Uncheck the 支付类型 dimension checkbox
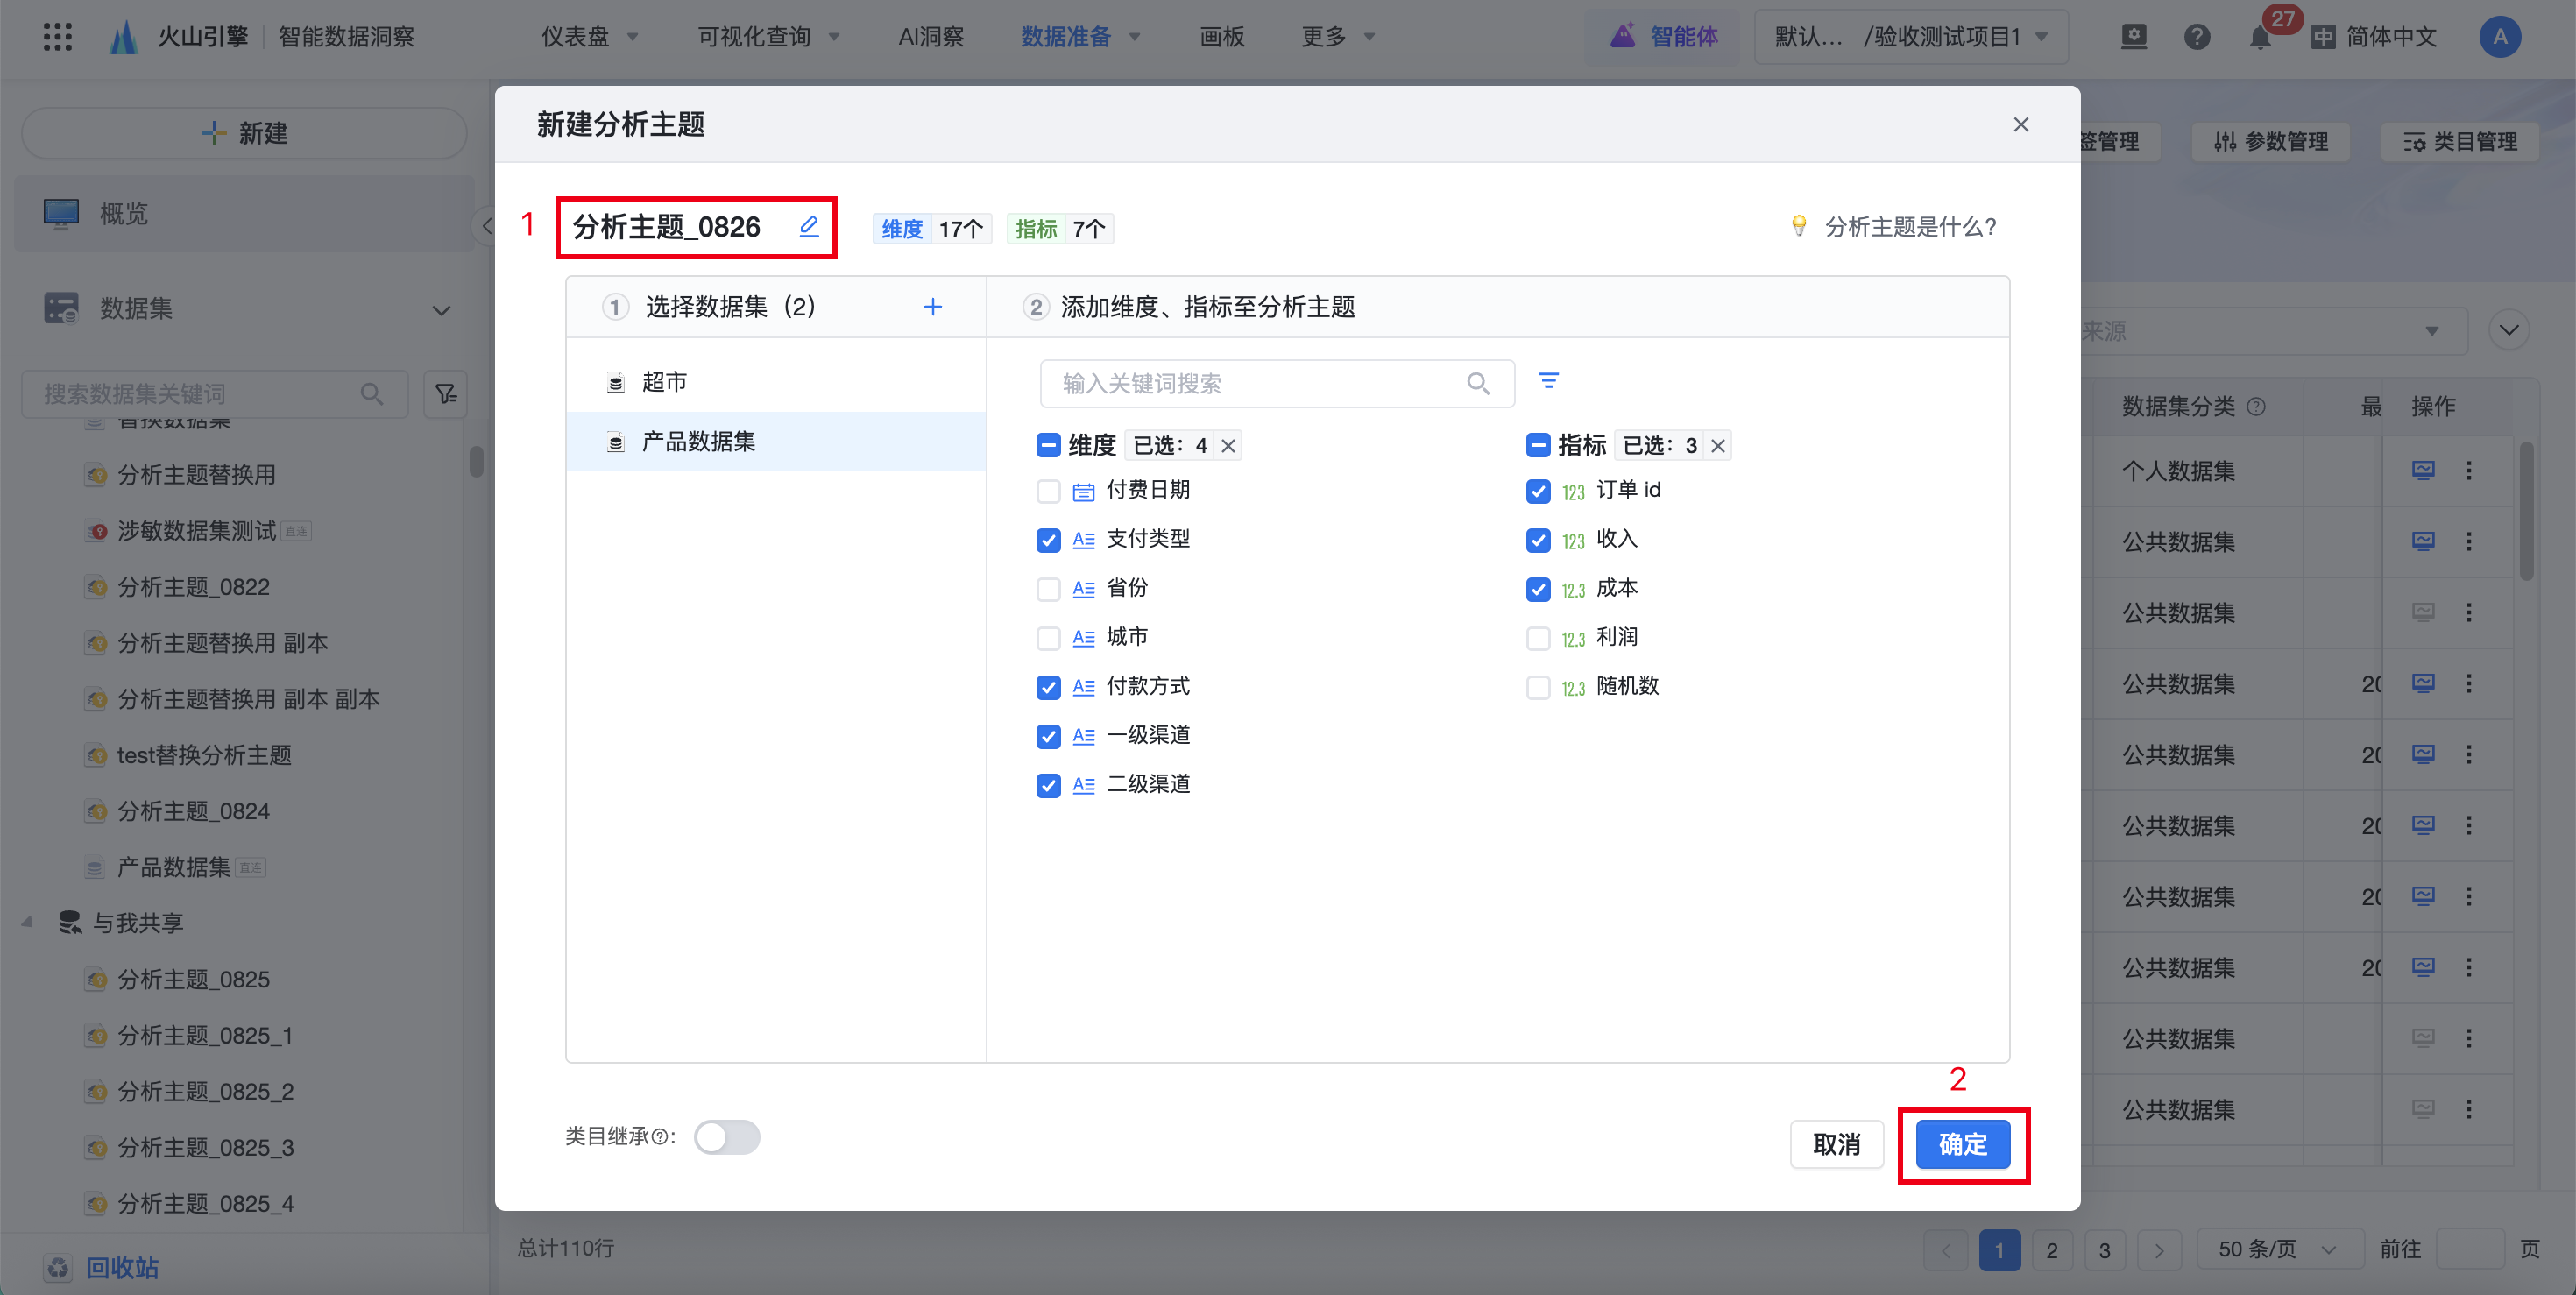This screenshot has height=1295, width=2576. click(1048, 540)
